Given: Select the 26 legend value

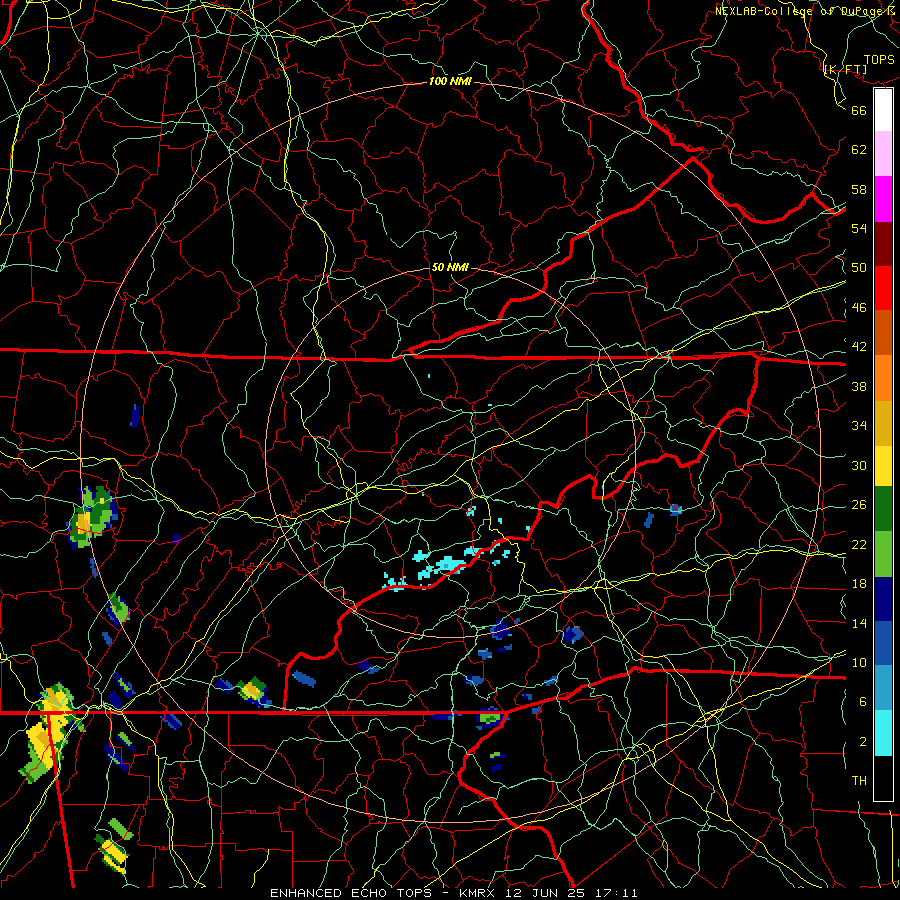Looking at the screenshot, I should 859,505.
